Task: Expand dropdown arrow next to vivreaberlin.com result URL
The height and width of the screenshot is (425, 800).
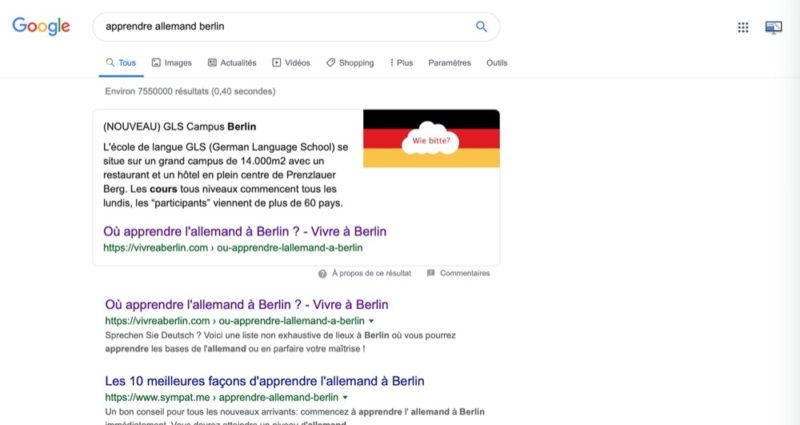Action: (371, 321)
